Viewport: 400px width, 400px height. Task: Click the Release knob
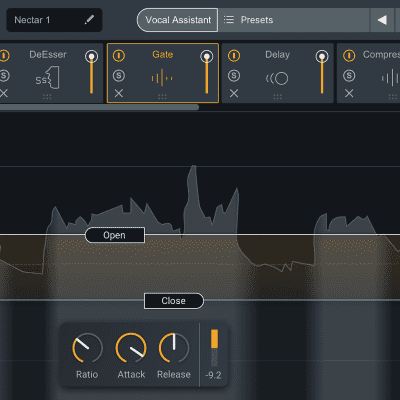click(174, 348)
